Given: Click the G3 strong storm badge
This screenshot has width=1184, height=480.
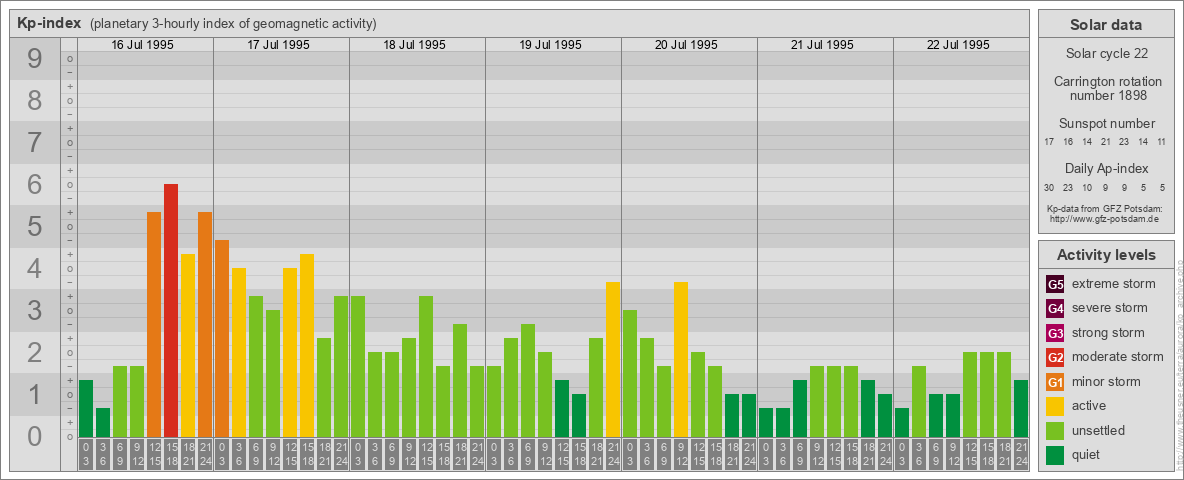Looking at the screenshot, I should 1055,333.
